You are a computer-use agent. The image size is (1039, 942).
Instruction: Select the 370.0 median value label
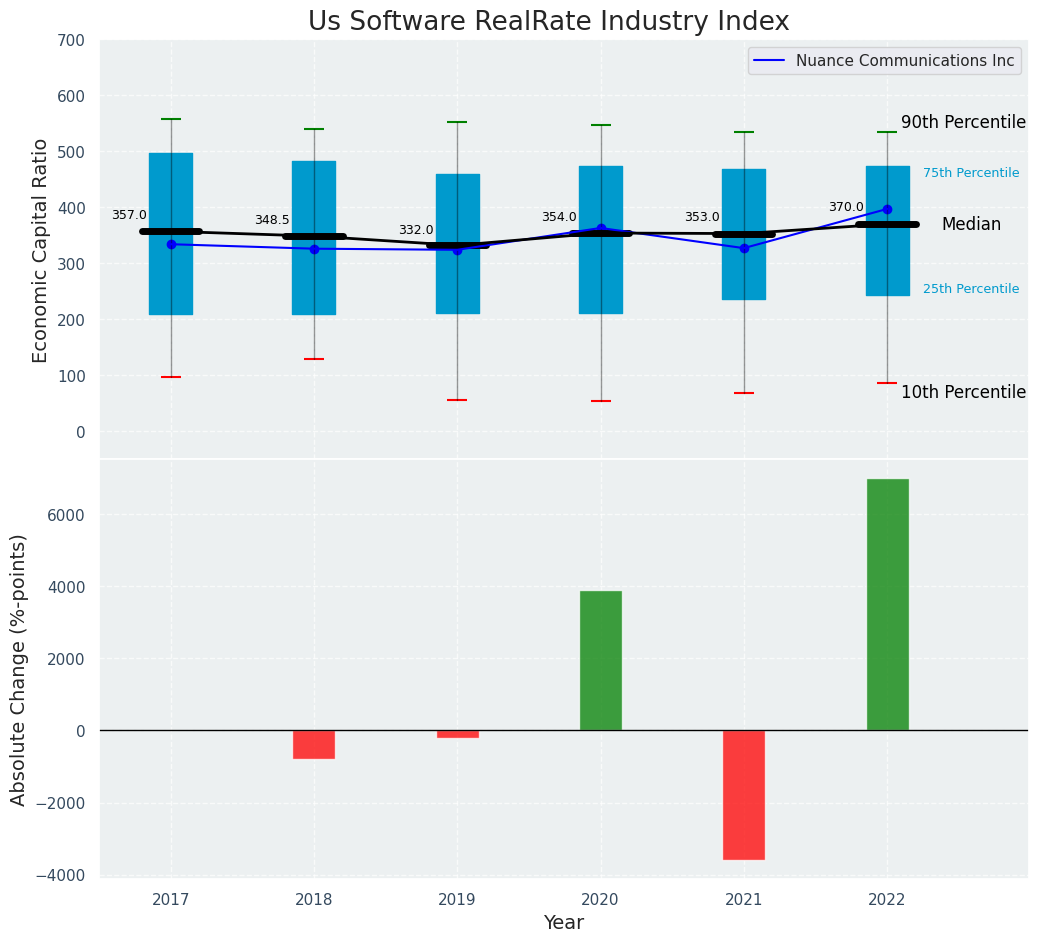pyautogui.click(x=846, y=207)
